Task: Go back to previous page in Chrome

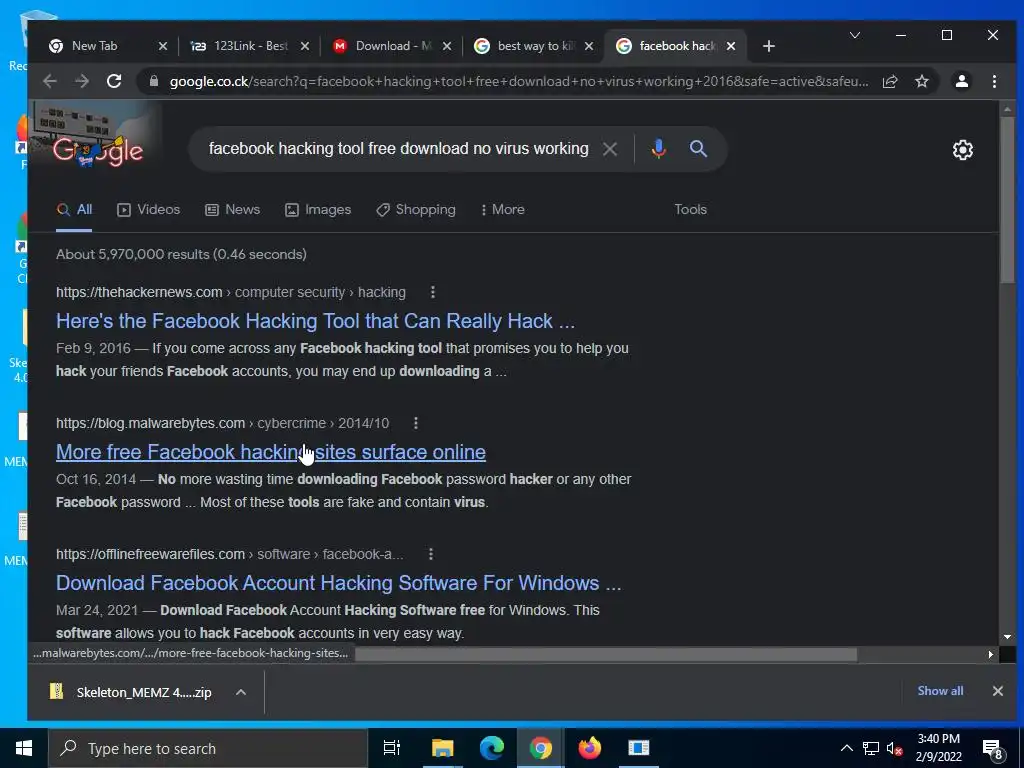Action: click(50, 81)
